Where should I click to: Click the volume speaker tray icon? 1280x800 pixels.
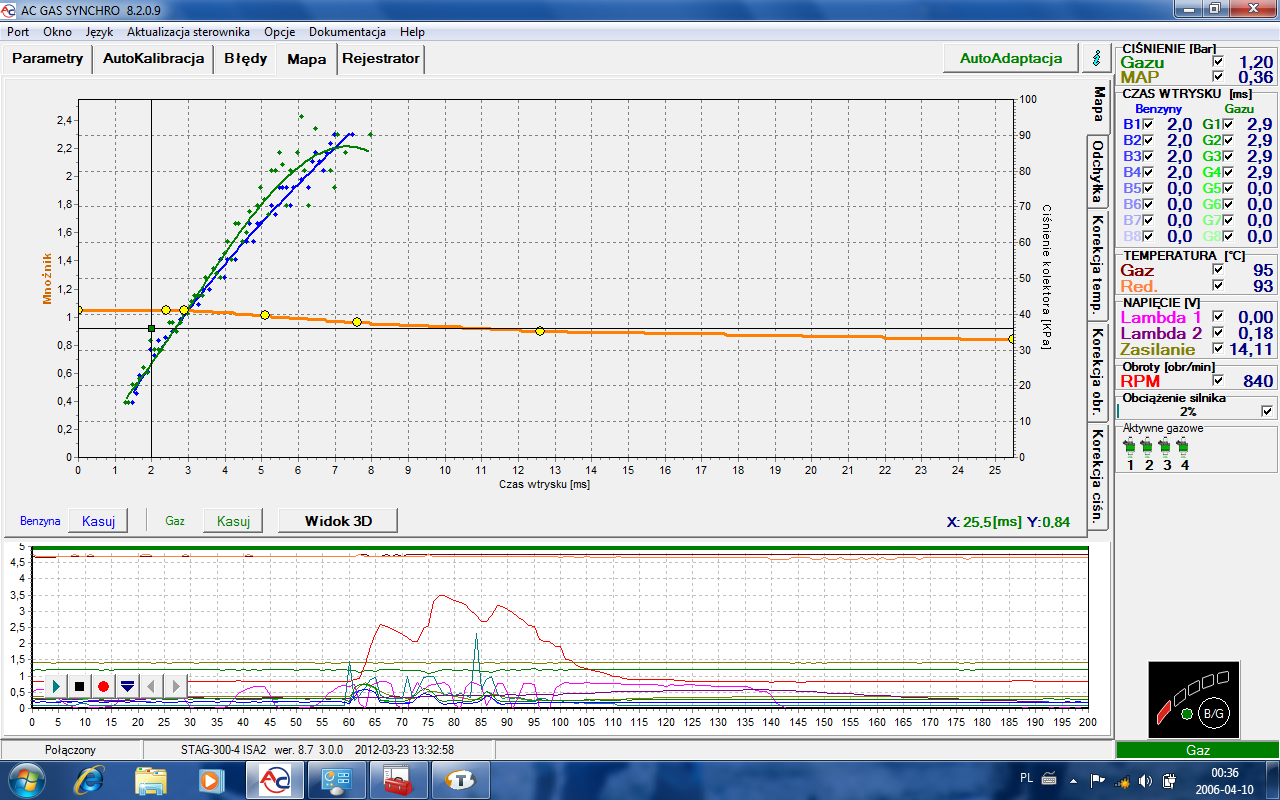click(1145, 780)
